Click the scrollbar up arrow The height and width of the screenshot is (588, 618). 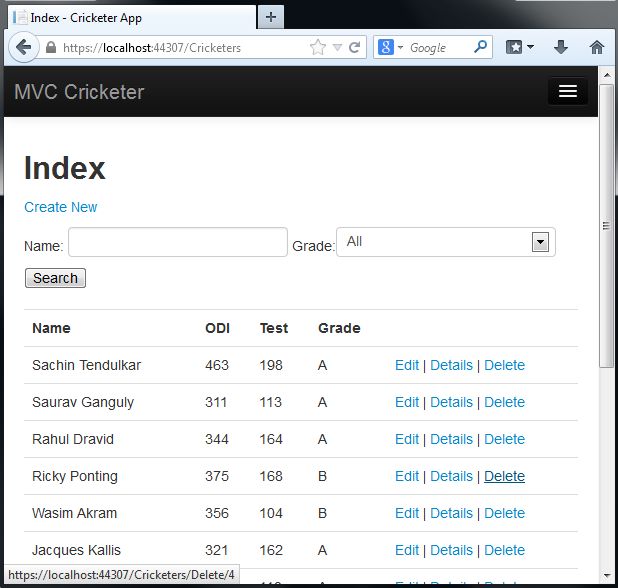607,75
